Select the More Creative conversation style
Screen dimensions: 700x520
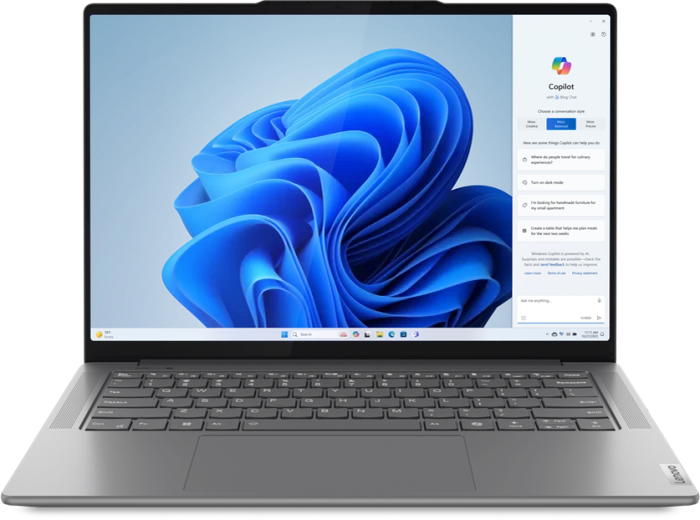pyautogui.click(x=532, y=124)
